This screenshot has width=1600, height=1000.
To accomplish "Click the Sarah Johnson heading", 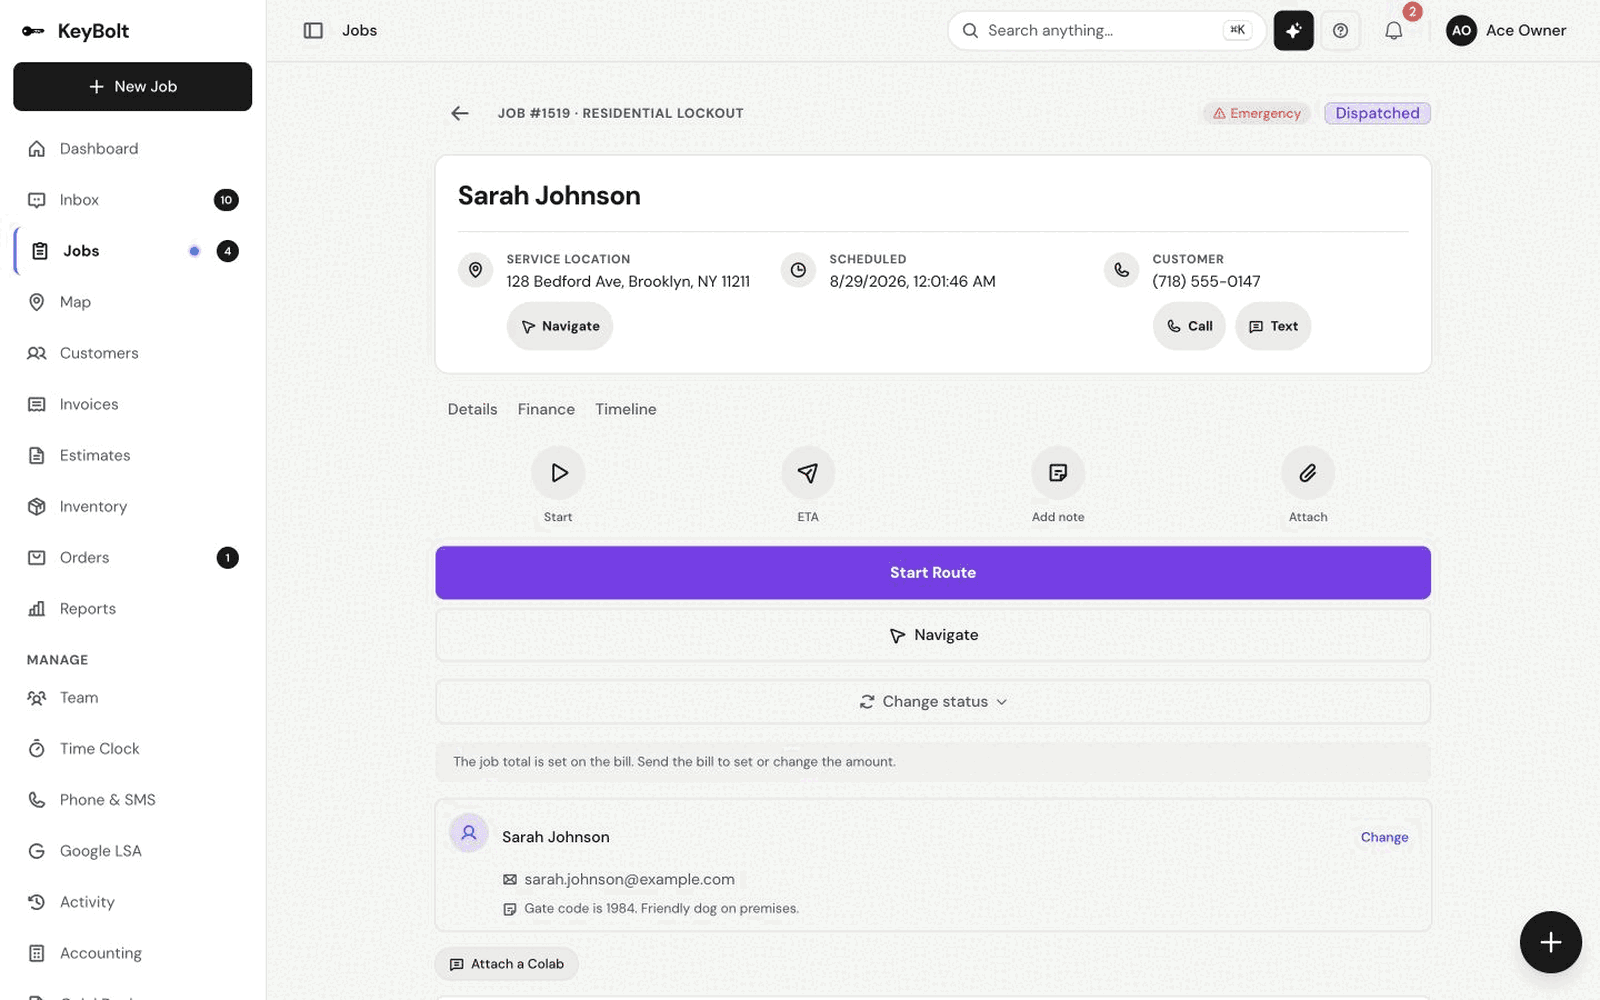I will (549, 196).
